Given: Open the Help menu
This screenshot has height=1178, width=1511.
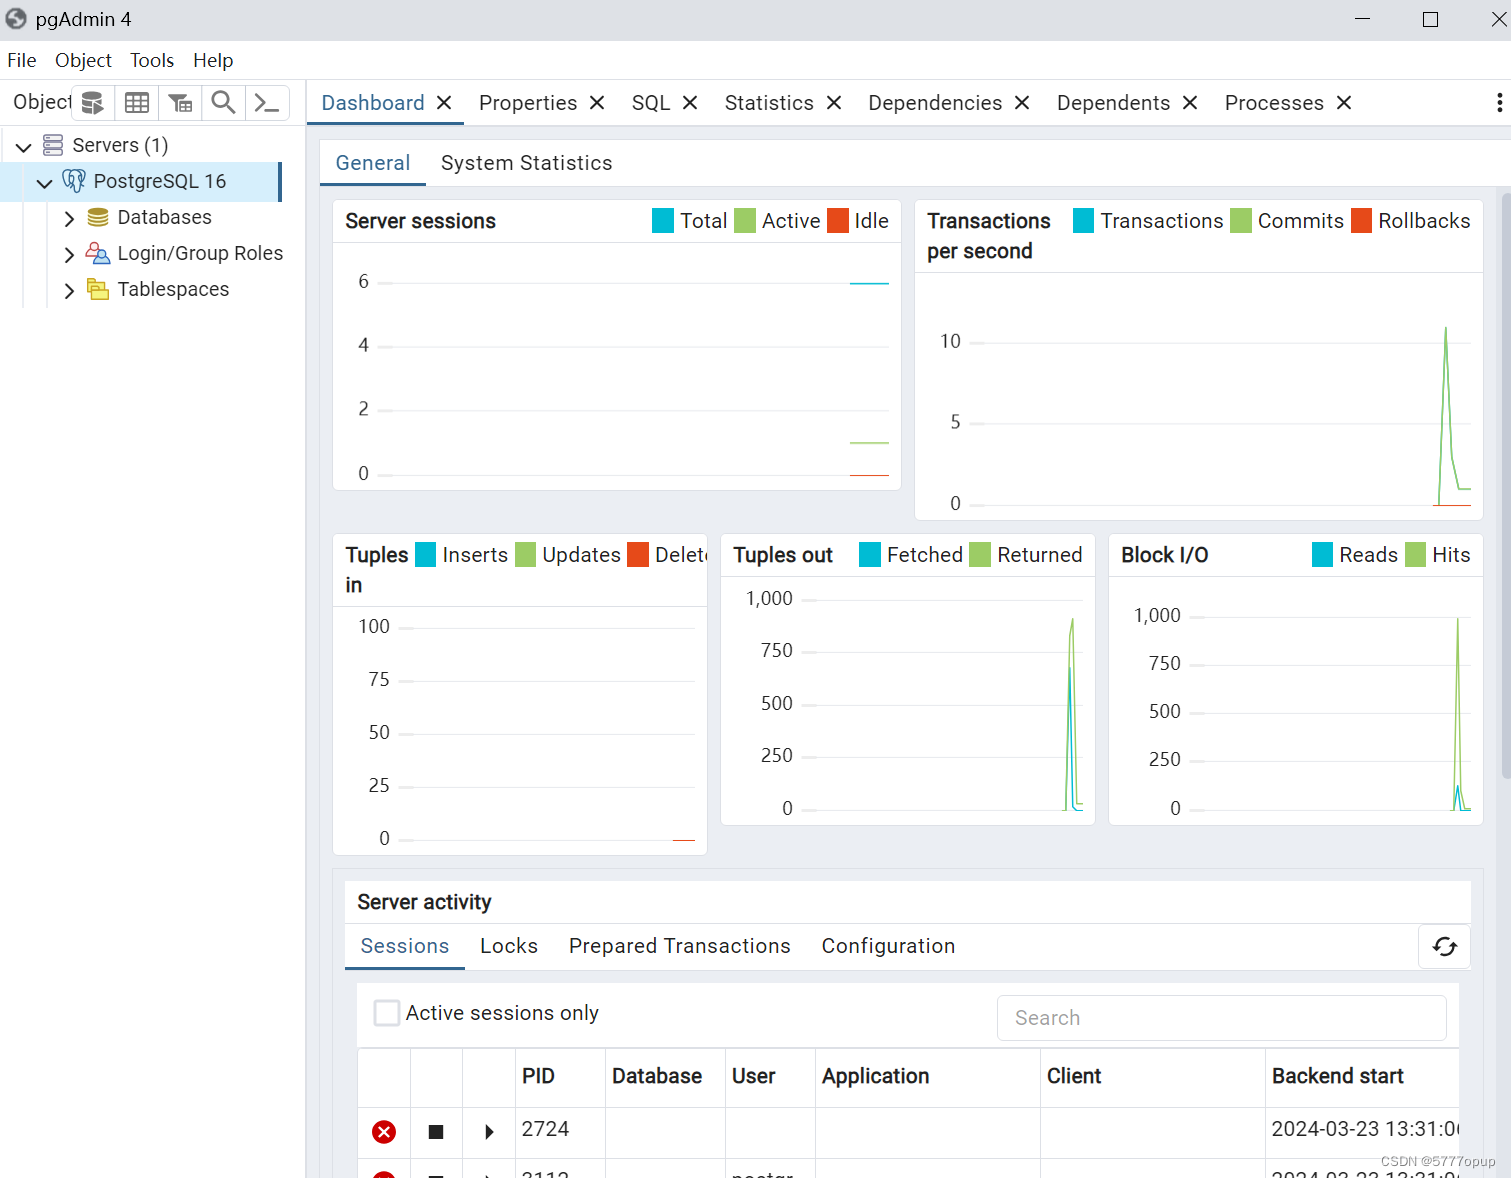Looking at the screenshot, I should [213, 60].
